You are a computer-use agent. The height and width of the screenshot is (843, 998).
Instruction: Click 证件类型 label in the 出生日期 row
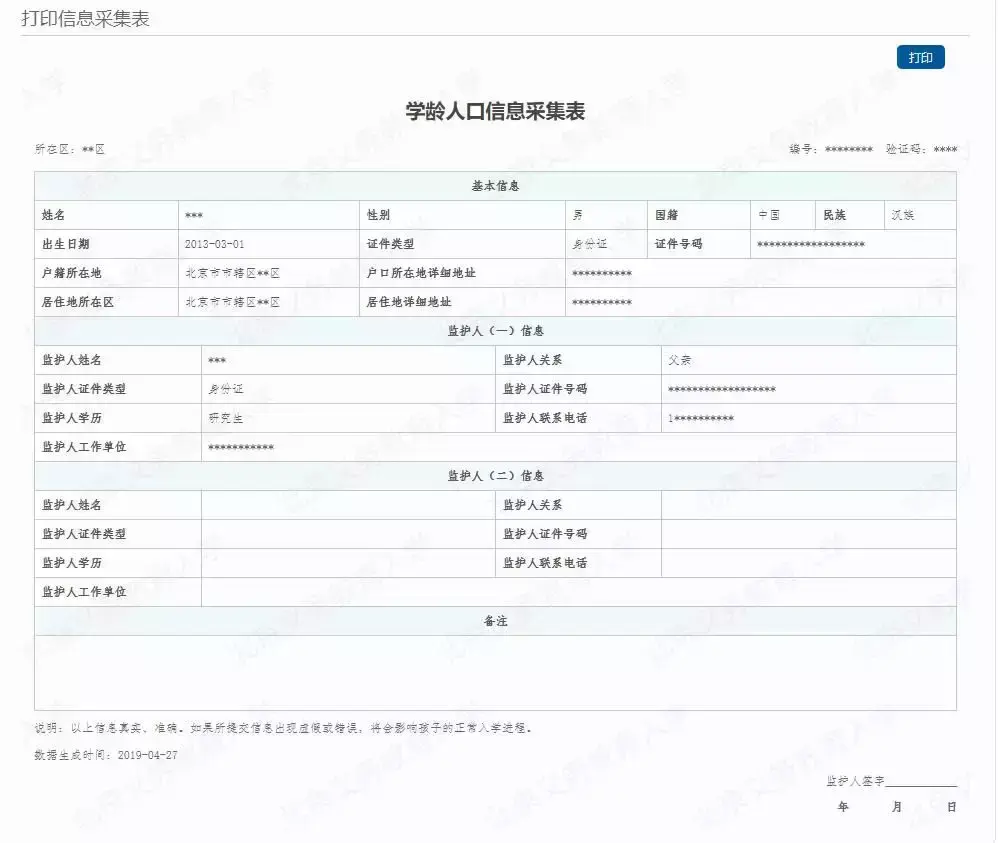click(390, 244)
